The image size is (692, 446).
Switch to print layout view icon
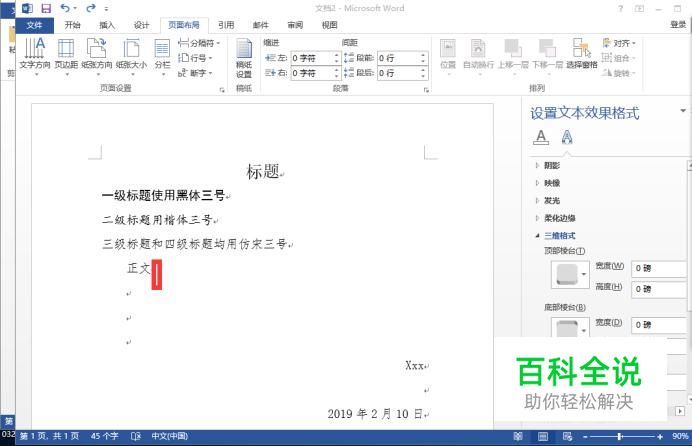click(x=543, y=437)
